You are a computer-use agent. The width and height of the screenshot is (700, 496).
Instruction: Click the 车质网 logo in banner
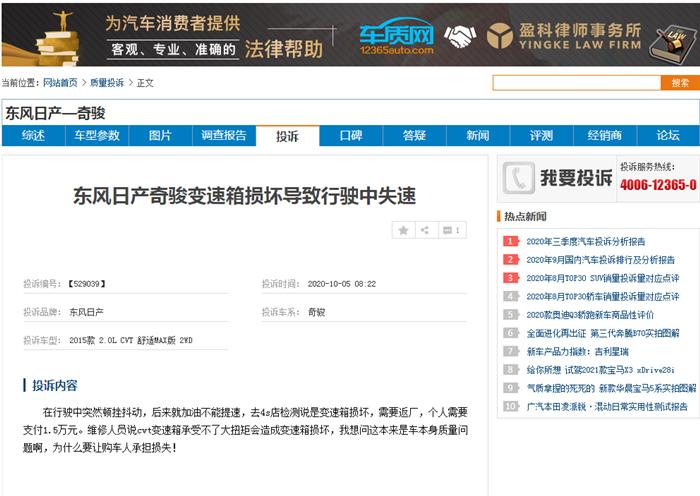[x=396, y=36]
